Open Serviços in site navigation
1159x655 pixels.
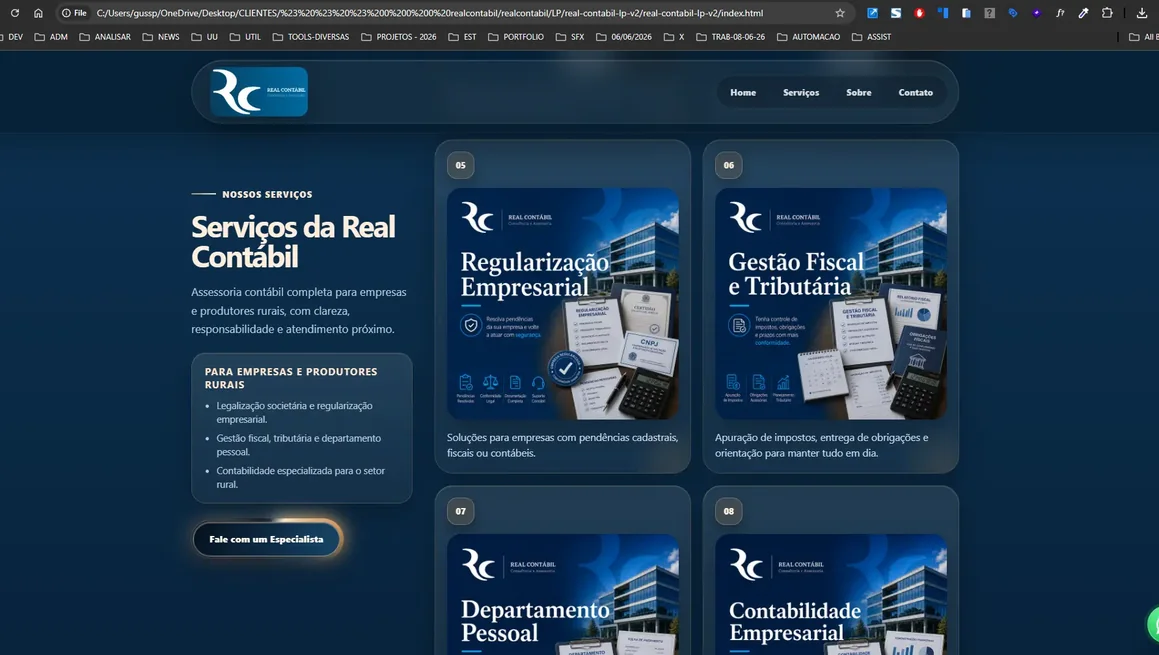801,92
